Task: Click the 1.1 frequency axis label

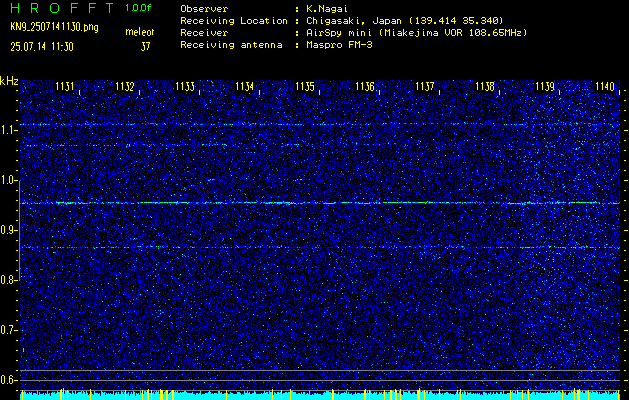Action: tap(8, 131)
